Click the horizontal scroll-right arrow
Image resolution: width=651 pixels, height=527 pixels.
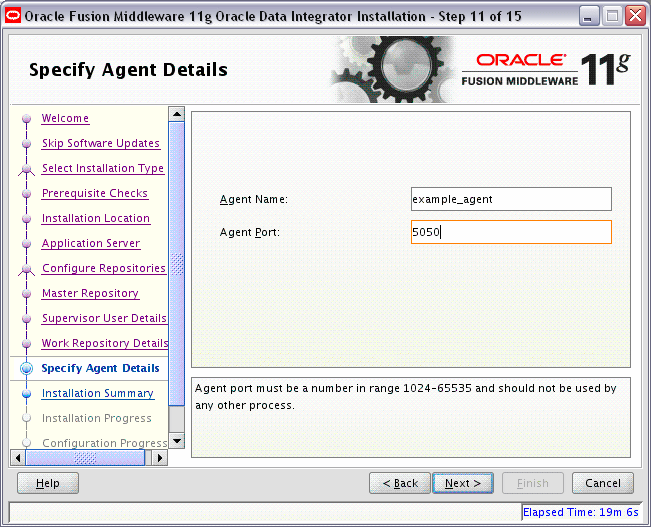click(x=160, y=458)
